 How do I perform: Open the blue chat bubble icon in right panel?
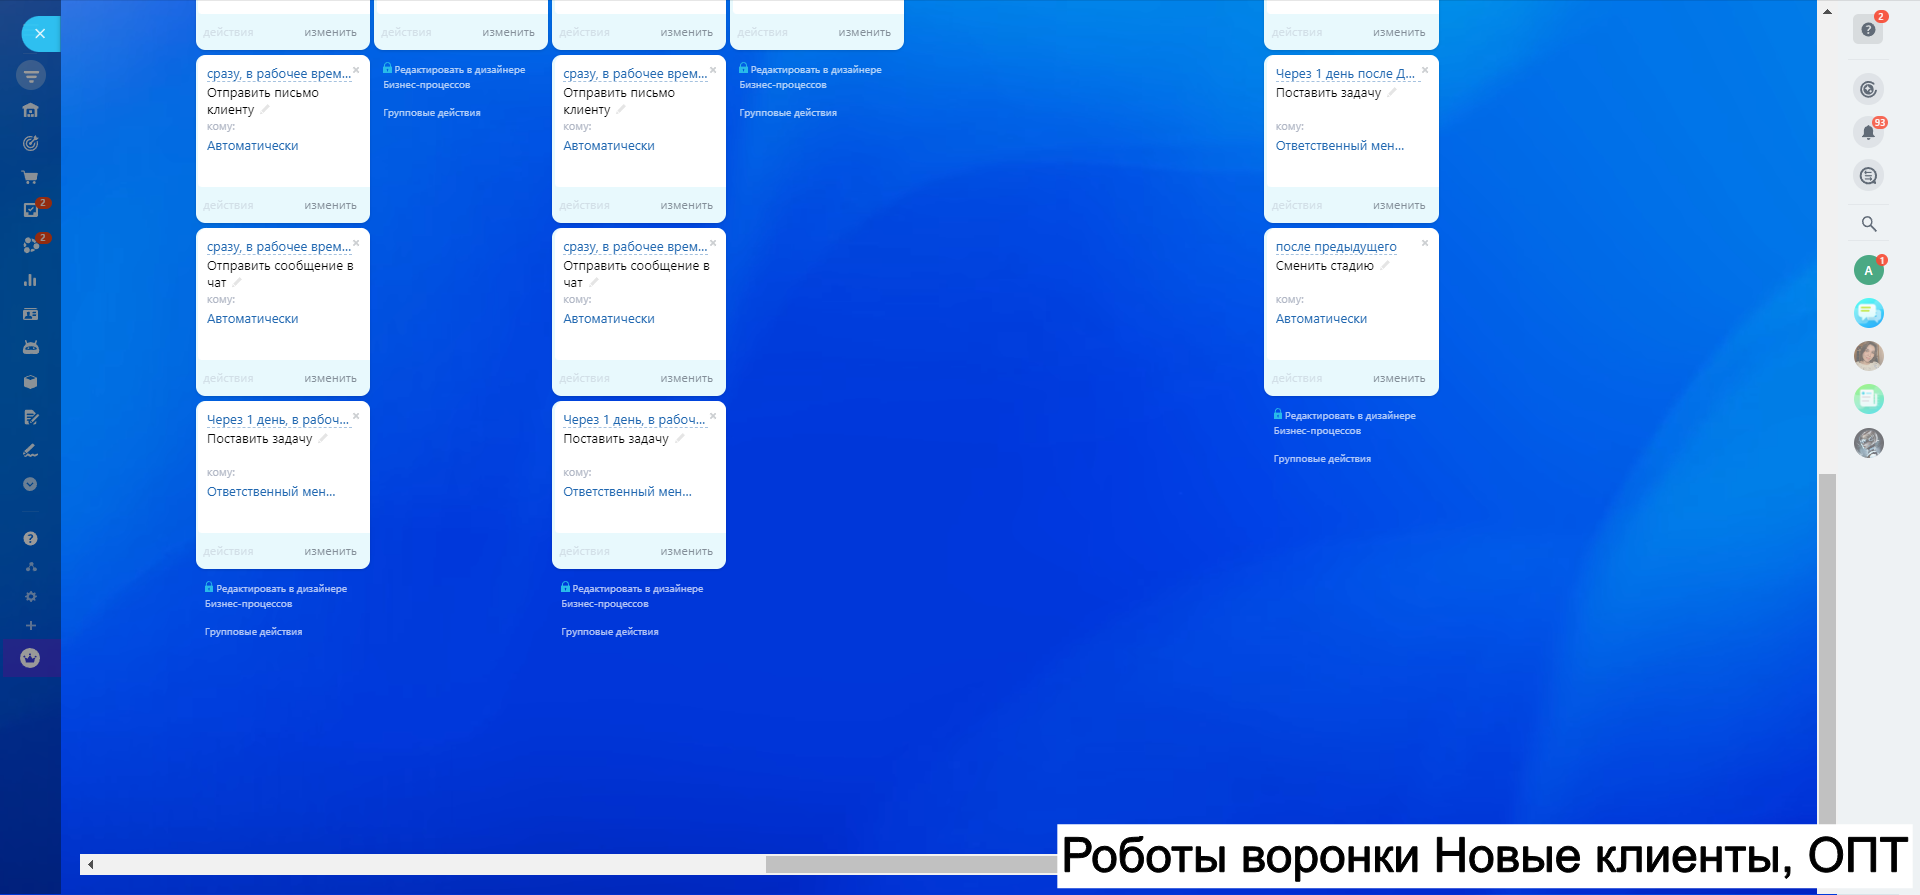1868,313
